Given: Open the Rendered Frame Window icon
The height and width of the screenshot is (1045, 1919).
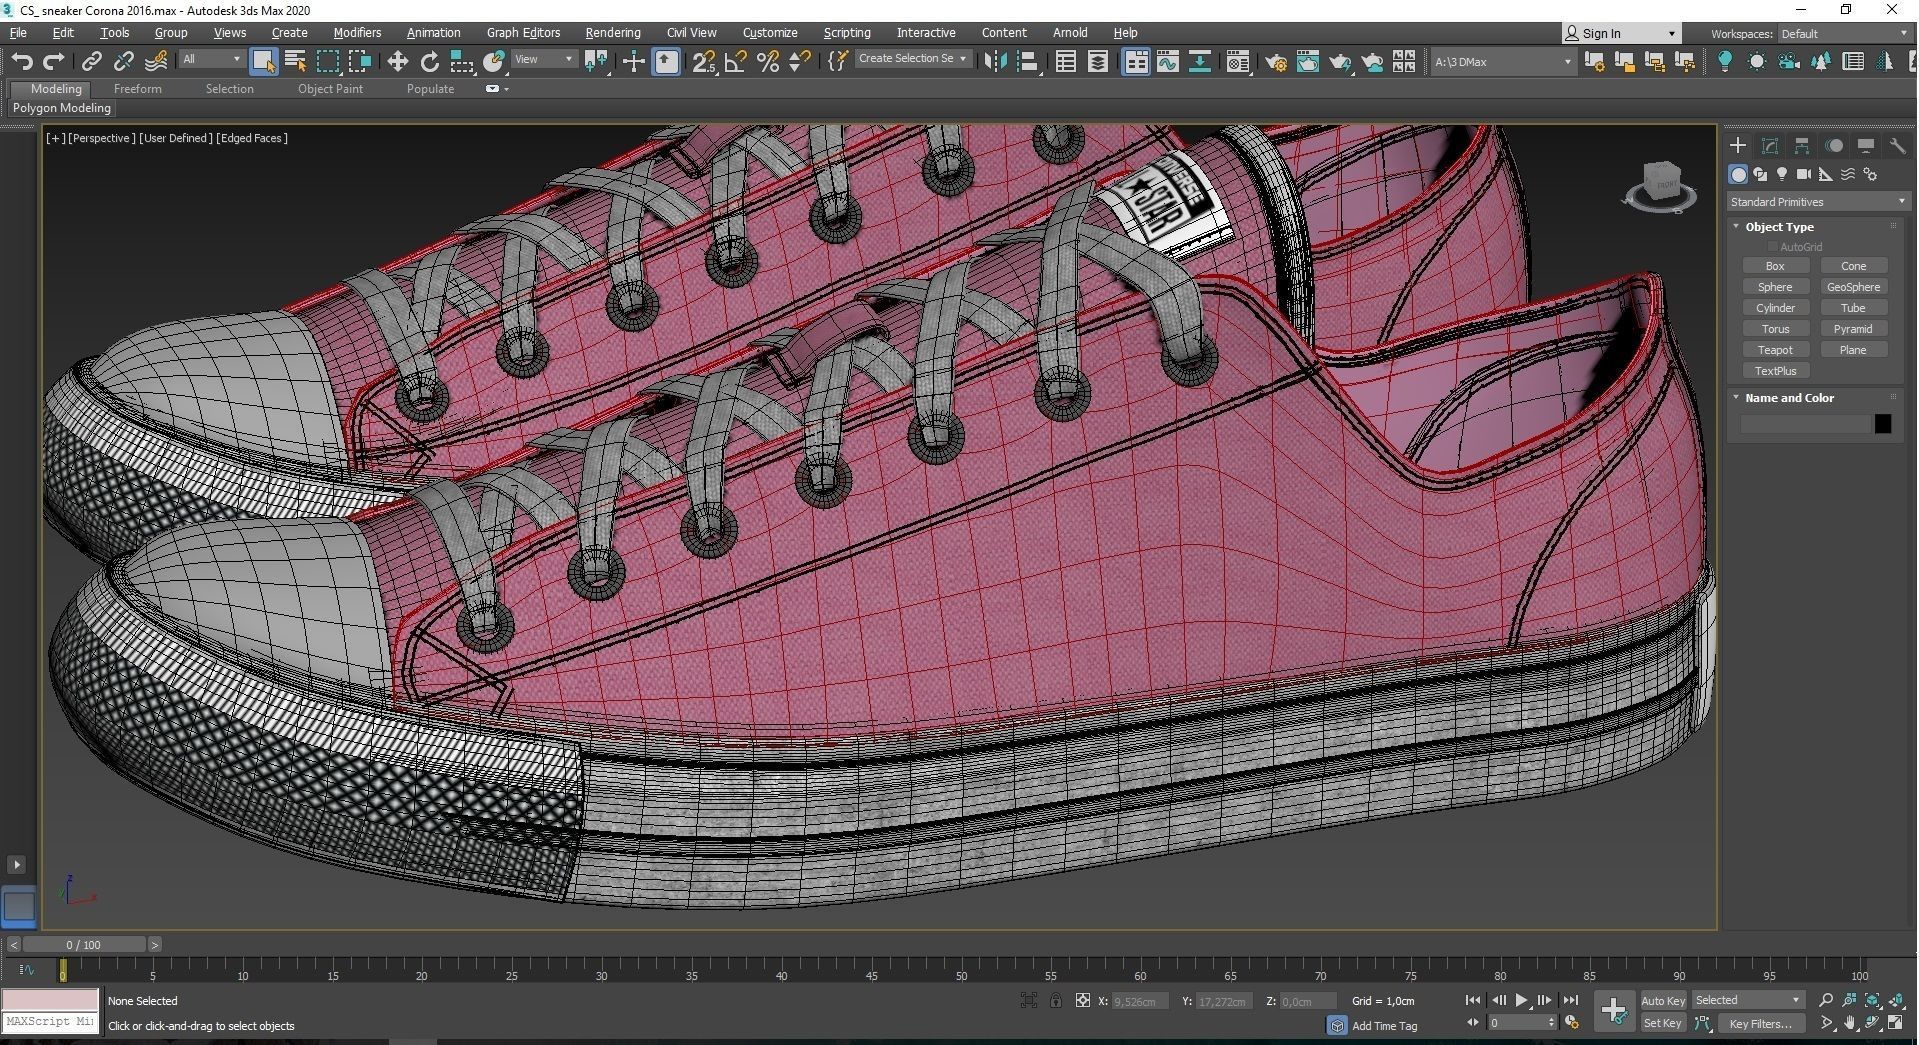Looking at the screenshot, I should [x=1307, y=62].
